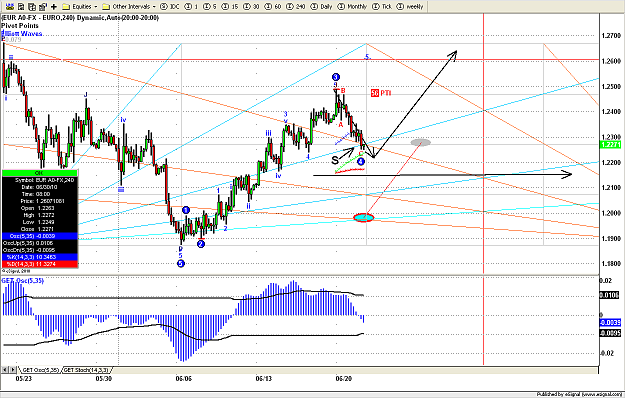The width and height of the screenshot is (625, 398).
Task: Click the fourth toolbar icon with a padlock
Action: tap(43, 6)
